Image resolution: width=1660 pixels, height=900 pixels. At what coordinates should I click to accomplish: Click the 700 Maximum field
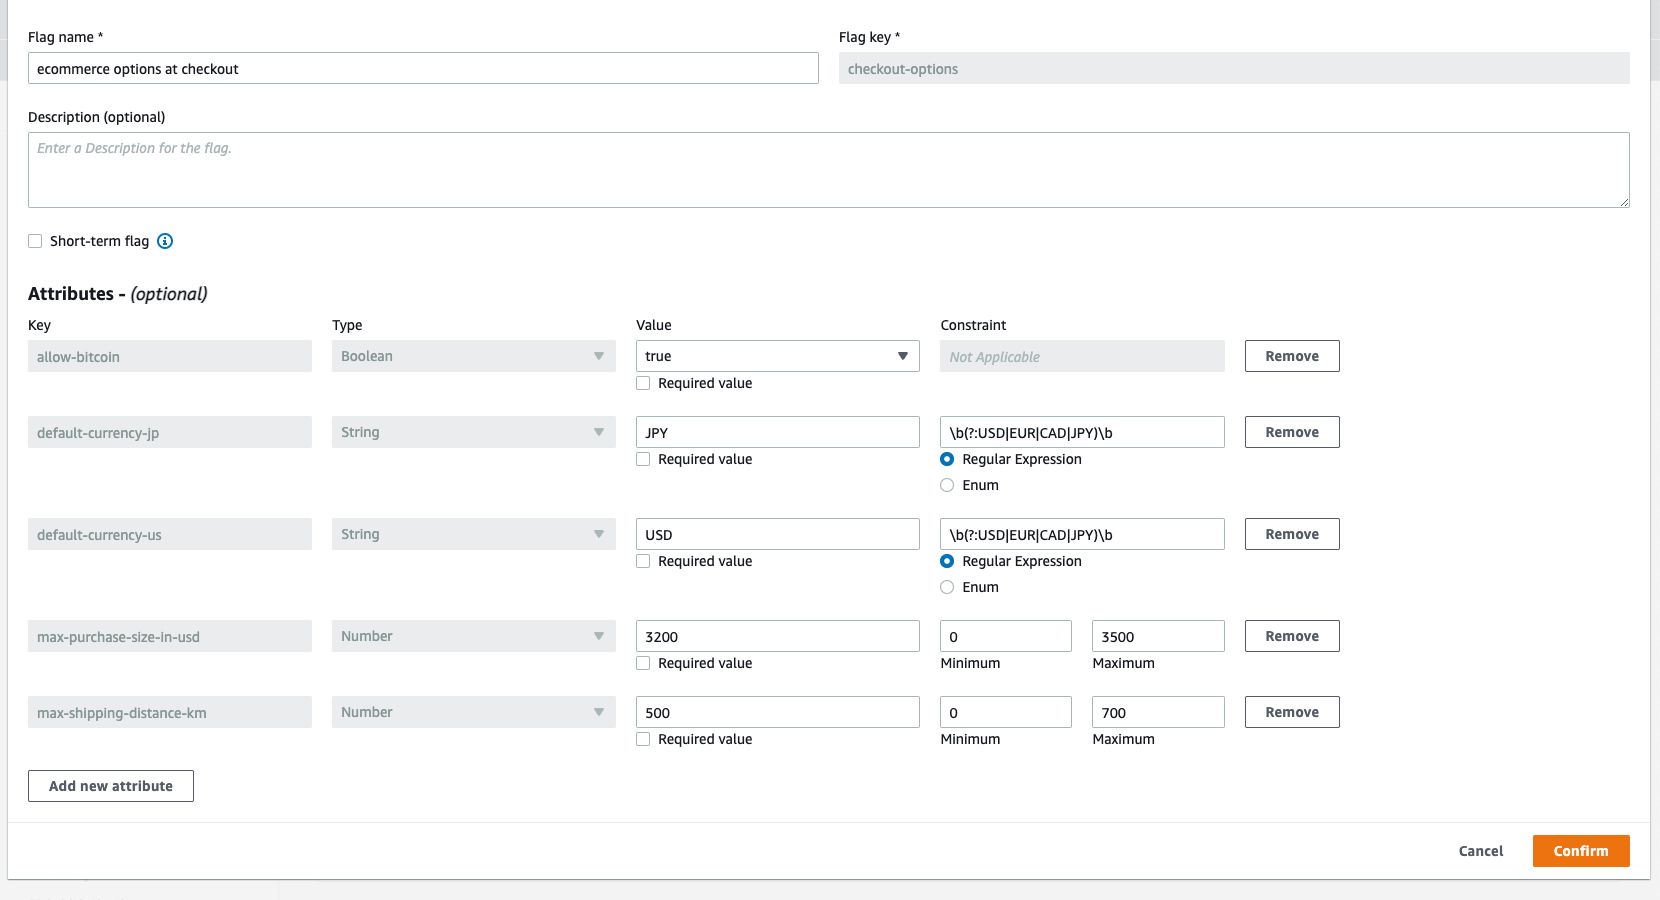coord(1158,712)
